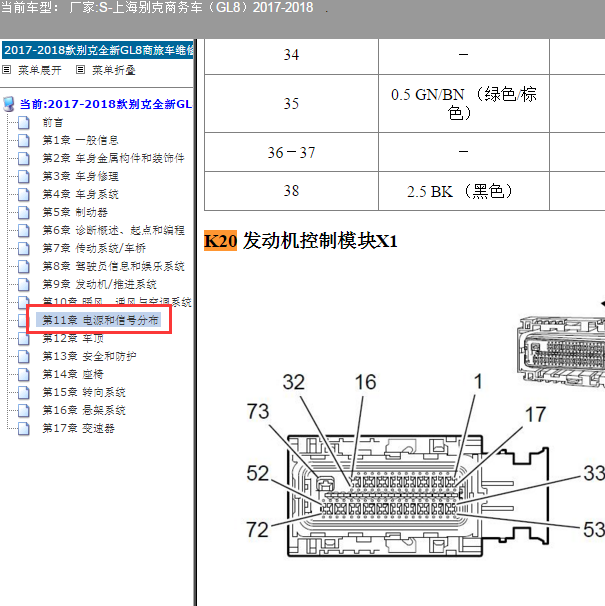Click table cell with pin number 35
This screenshot has height=606, width=605.
(x=291, y=104)
